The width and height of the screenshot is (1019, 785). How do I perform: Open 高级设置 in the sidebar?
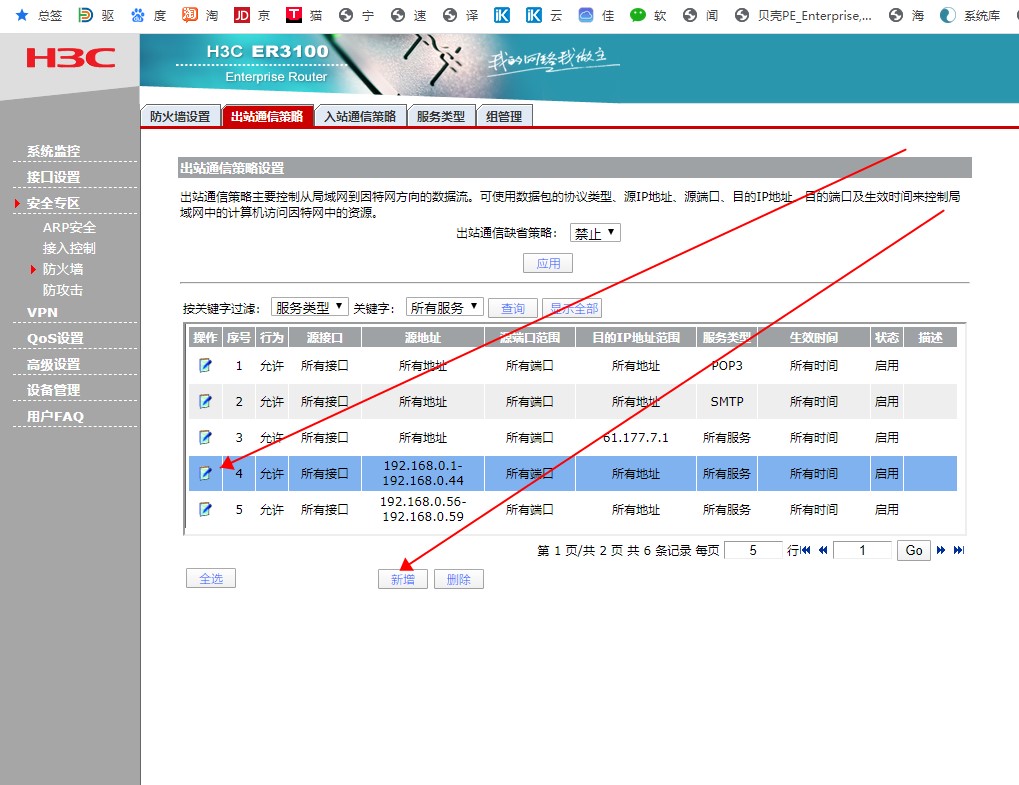tap(53, 364)
